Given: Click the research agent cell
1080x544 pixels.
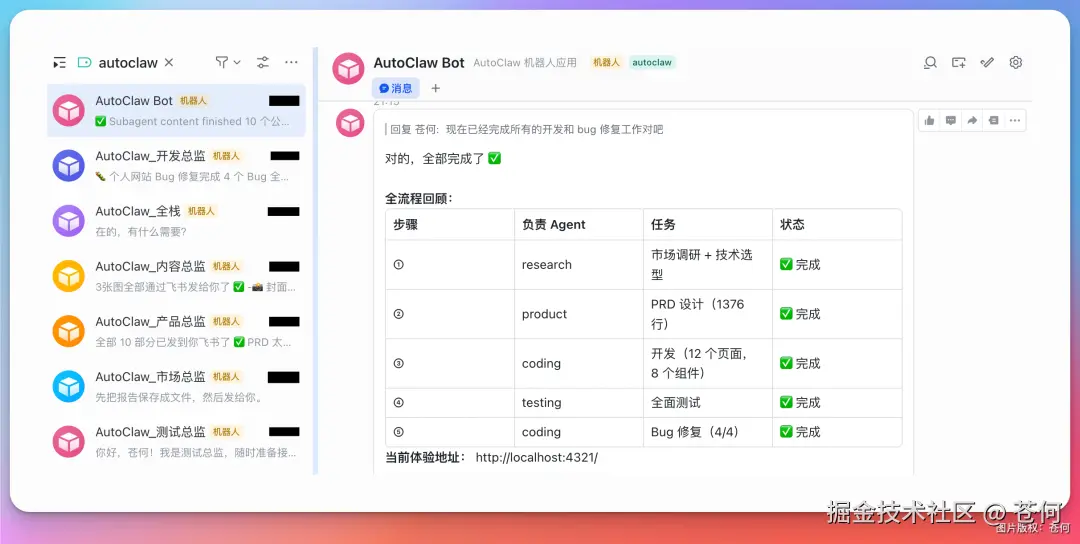Looking at the screenshot, I should pos(579,264).
